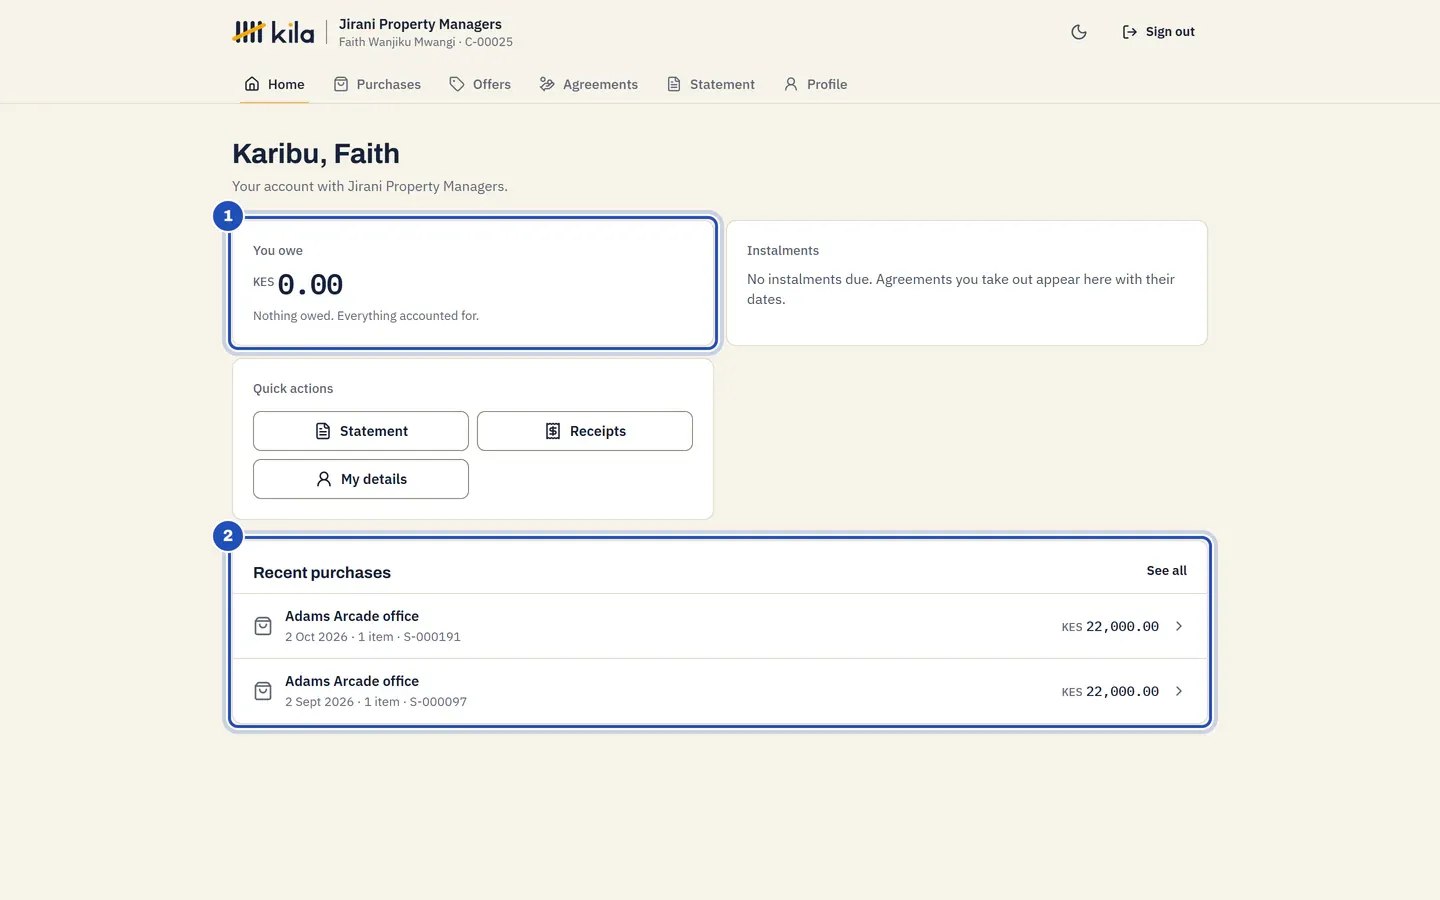The width and height of the screenshot is (1440, 900).
Task: Click the Your account with Jirani subtitle
Action: pos(370,186)
